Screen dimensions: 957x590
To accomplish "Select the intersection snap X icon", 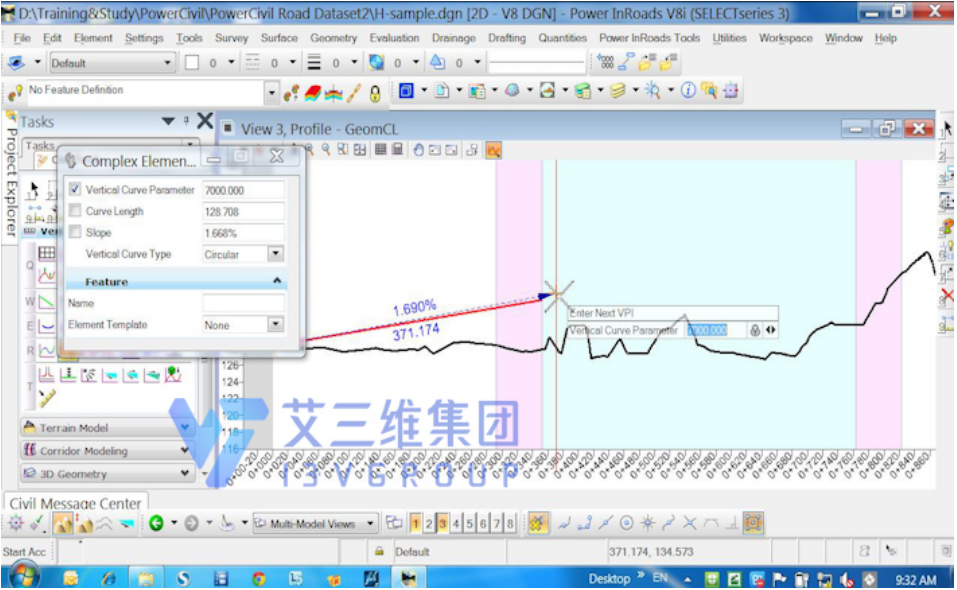I will pyautogui.click(x=690, y=523).
